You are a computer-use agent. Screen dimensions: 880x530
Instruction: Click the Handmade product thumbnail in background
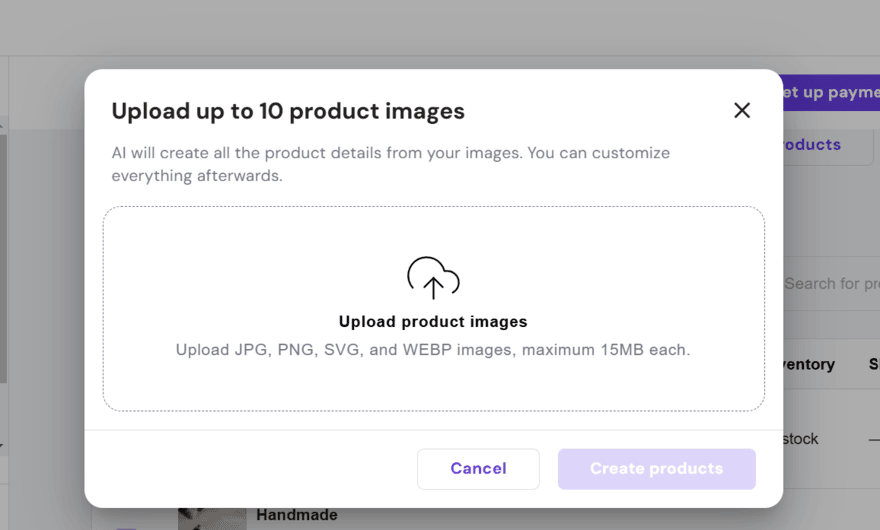pyautogui.click(x=212, y=519)
